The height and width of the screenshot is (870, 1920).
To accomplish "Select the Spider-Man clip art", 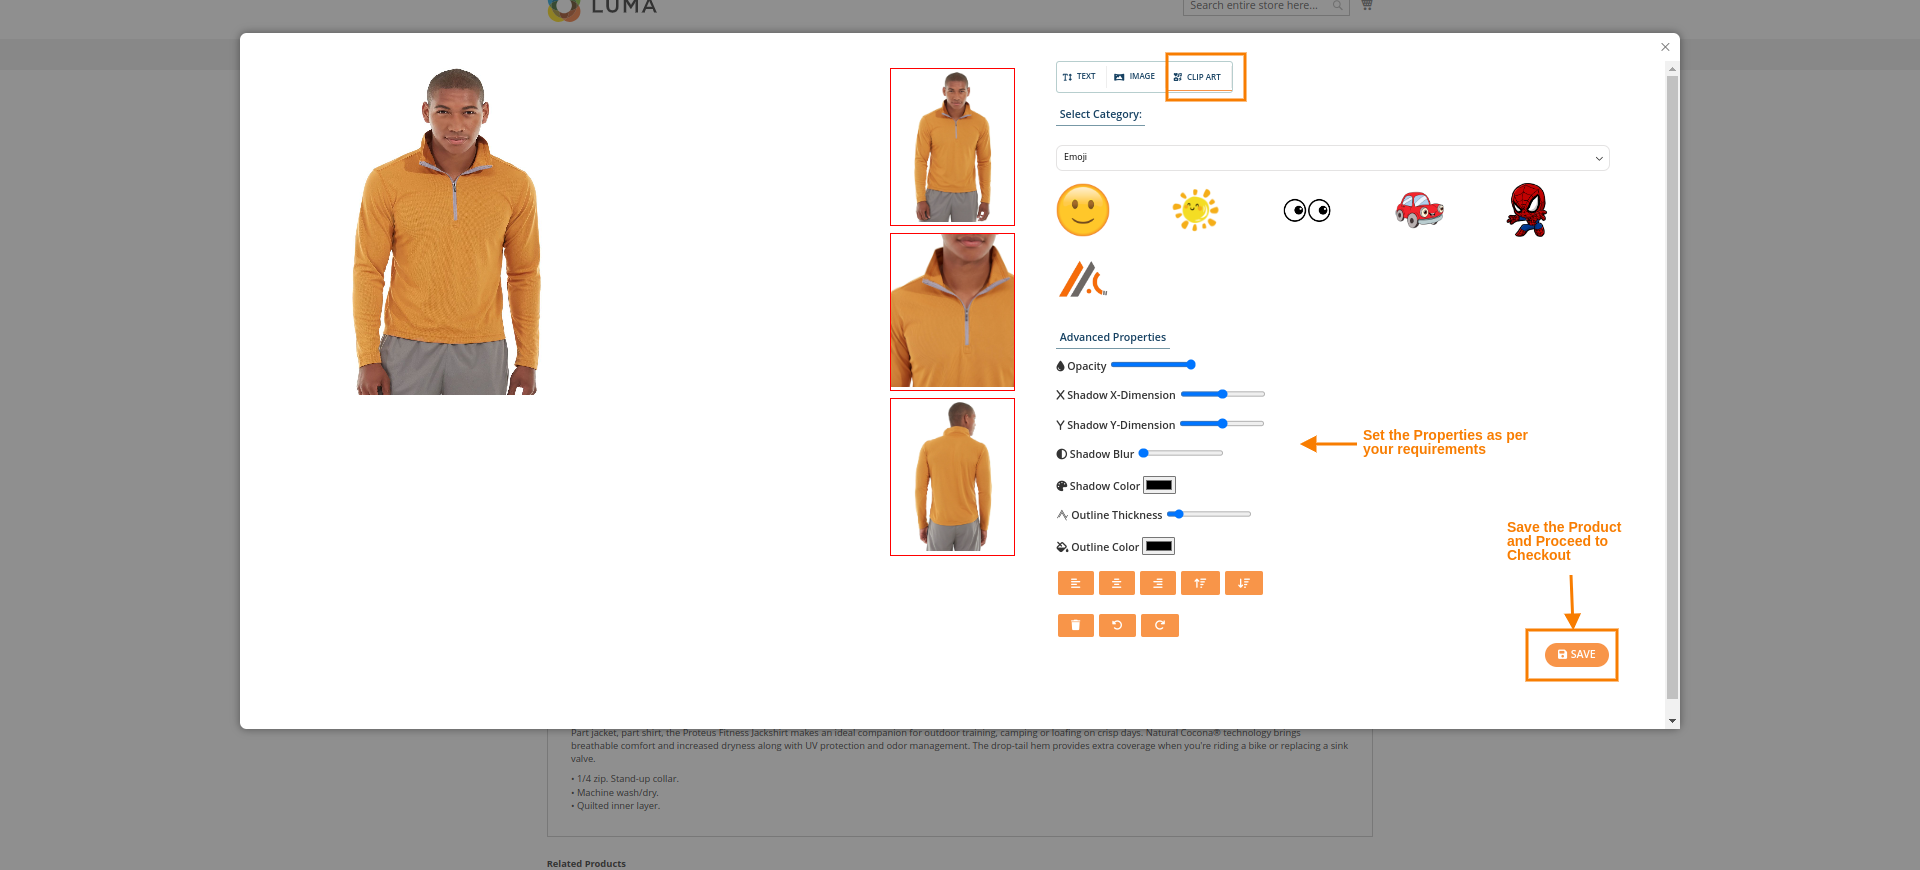I will [1527, 210].
